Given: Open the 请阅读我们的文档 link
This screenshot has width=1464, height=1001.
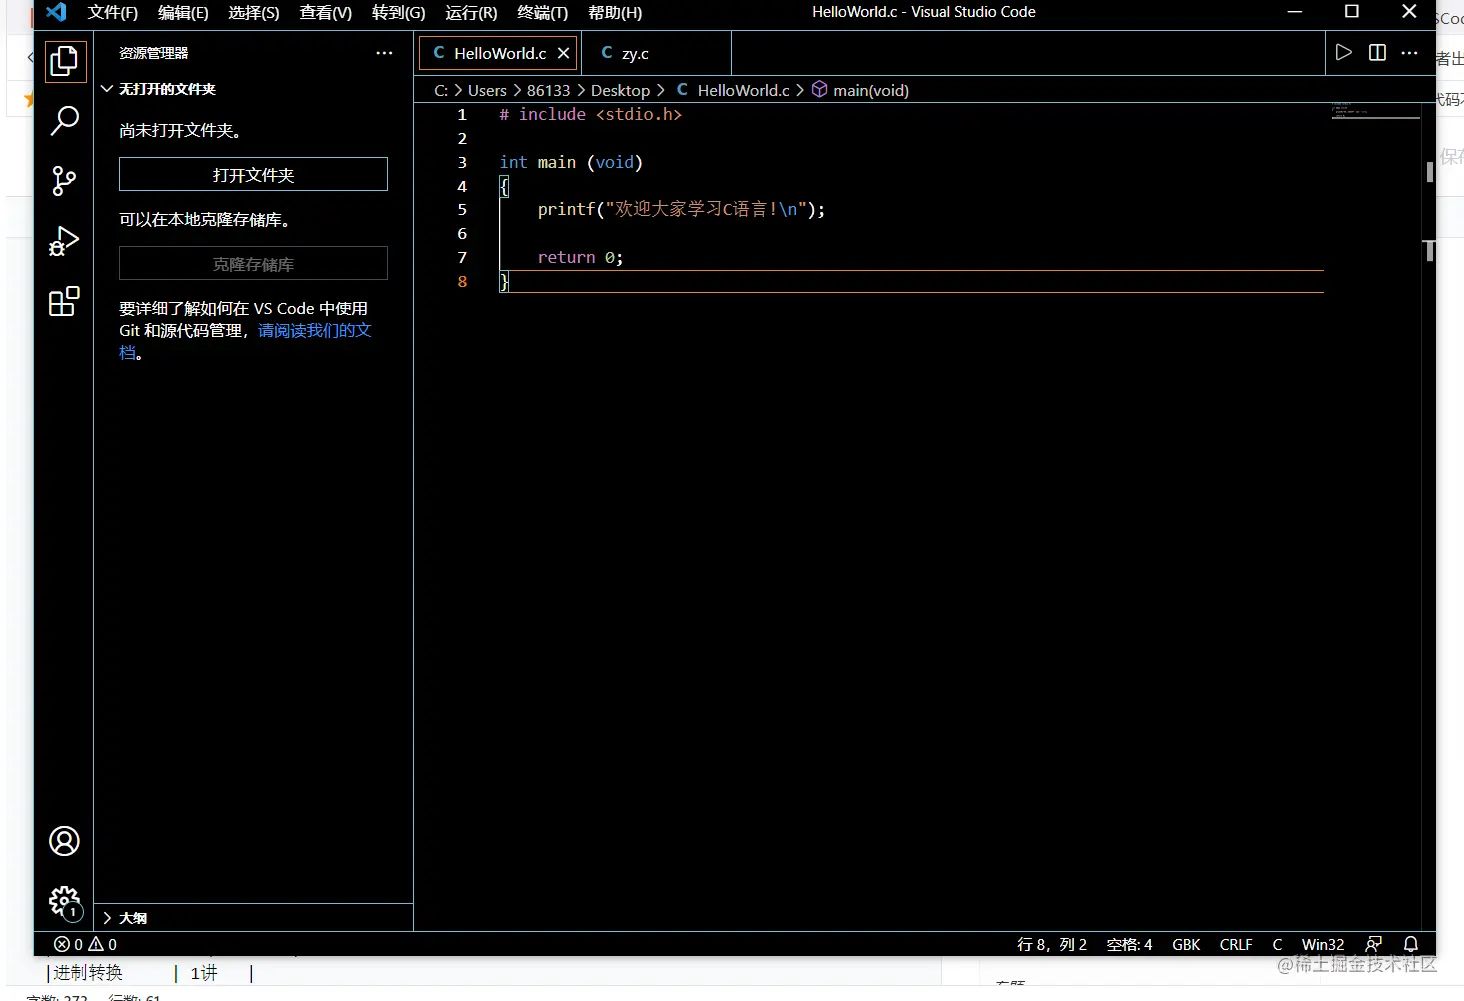Looking at the screenshot, I should pyautogui.click(x=315, y=330).
